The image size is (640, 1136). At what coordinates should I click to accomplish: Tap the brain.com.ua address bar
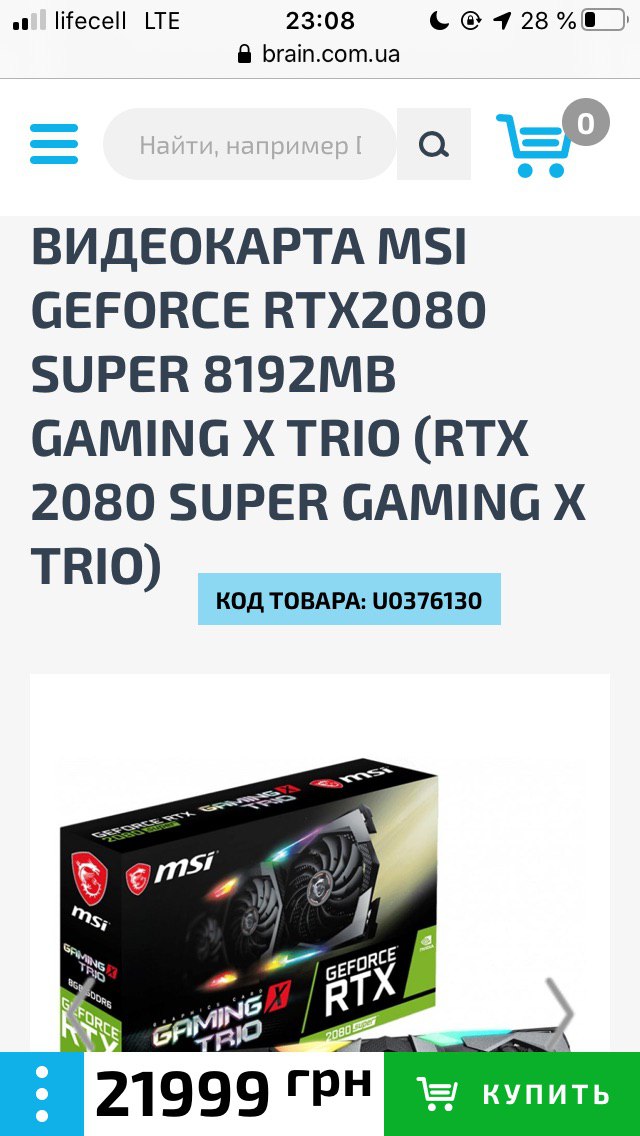pyautogui.click(x=320, y=54)
